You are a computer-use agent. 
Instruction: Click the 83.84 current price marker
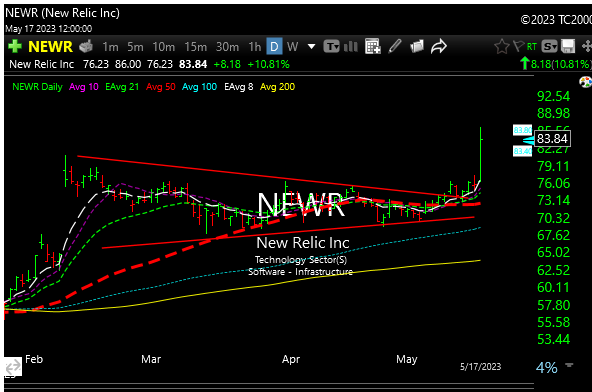[x=552, y=139]
